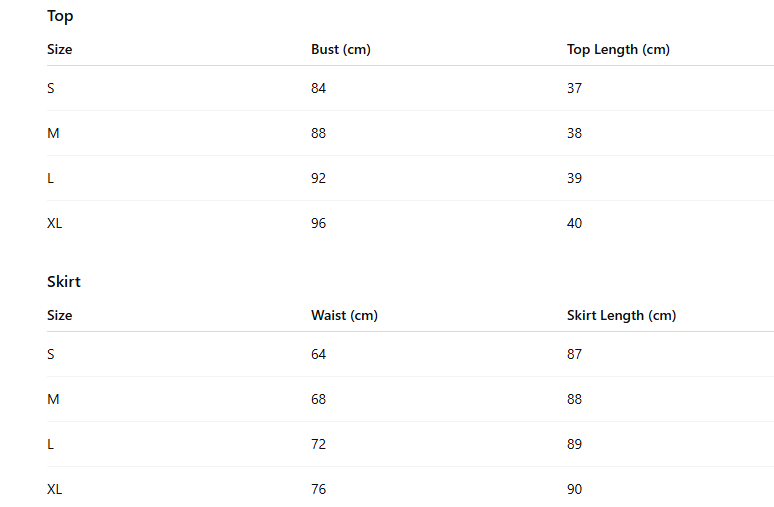Click bust value 92 for size L
Viewport: 774px width, 507px height.
(x=319, y=179)
